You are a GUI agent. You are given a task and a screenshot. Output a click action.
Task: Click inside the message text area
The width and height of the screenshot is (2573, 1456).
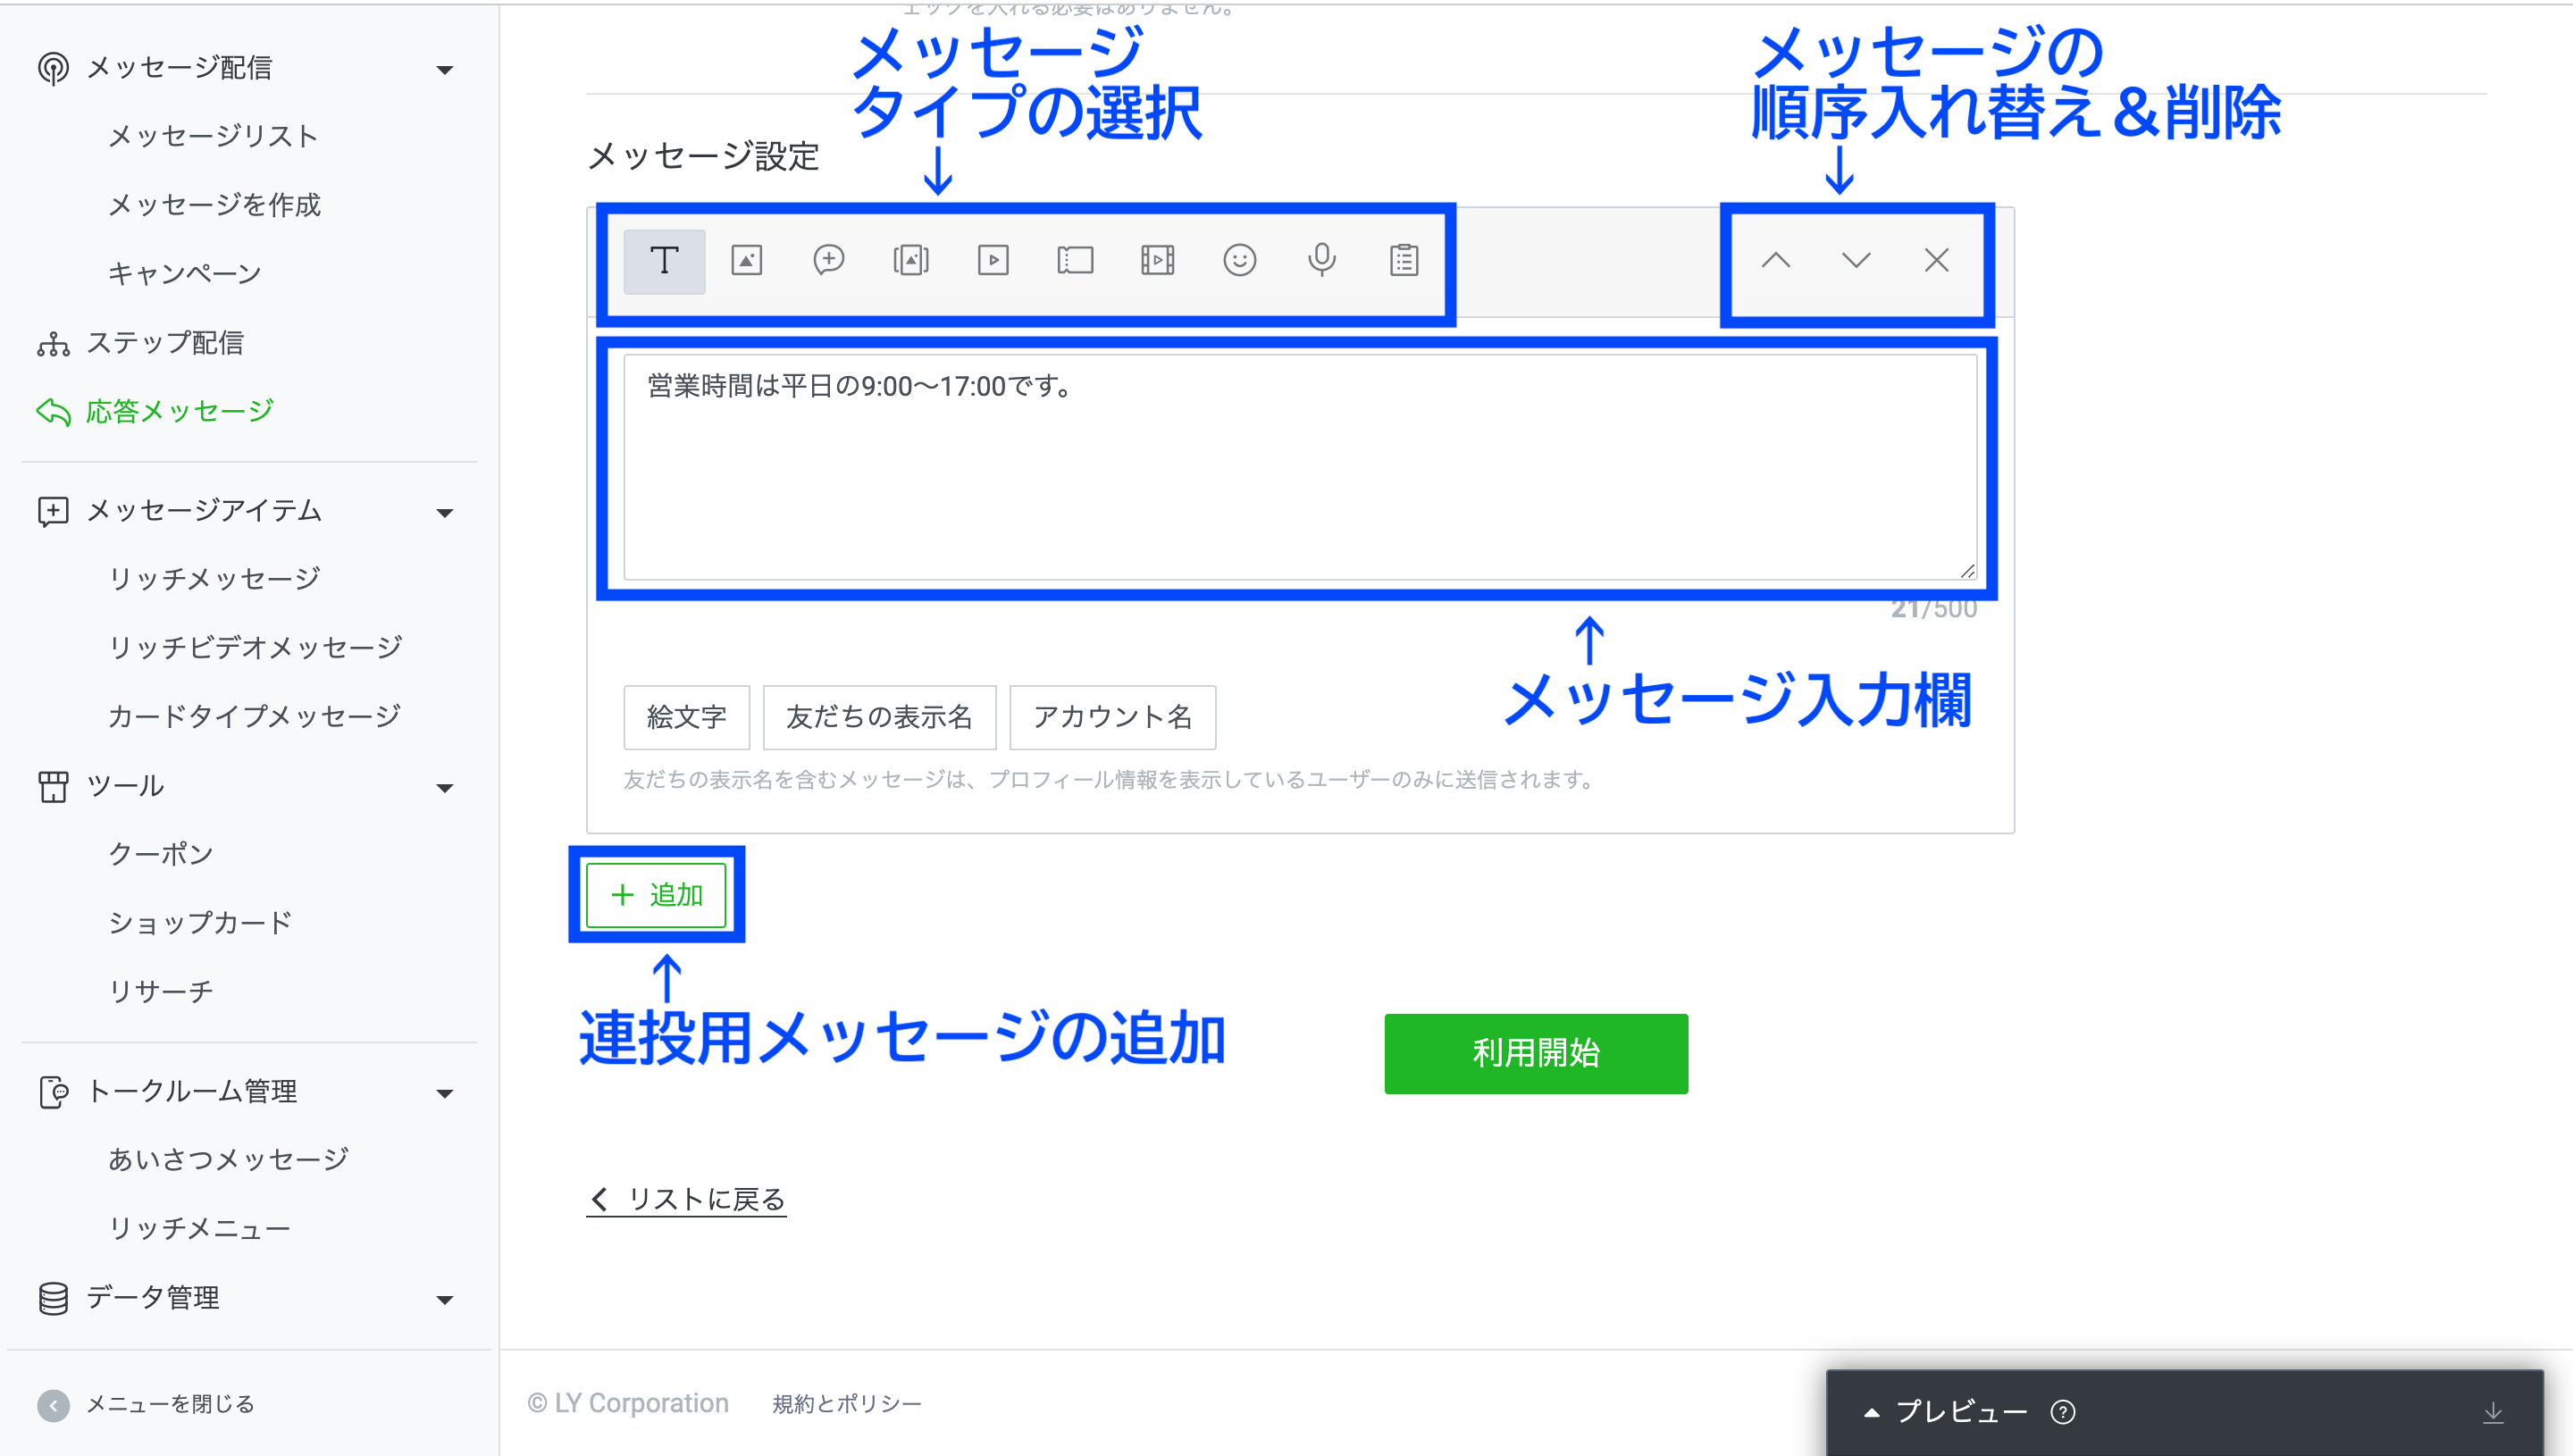click(x=1299, y=468)
